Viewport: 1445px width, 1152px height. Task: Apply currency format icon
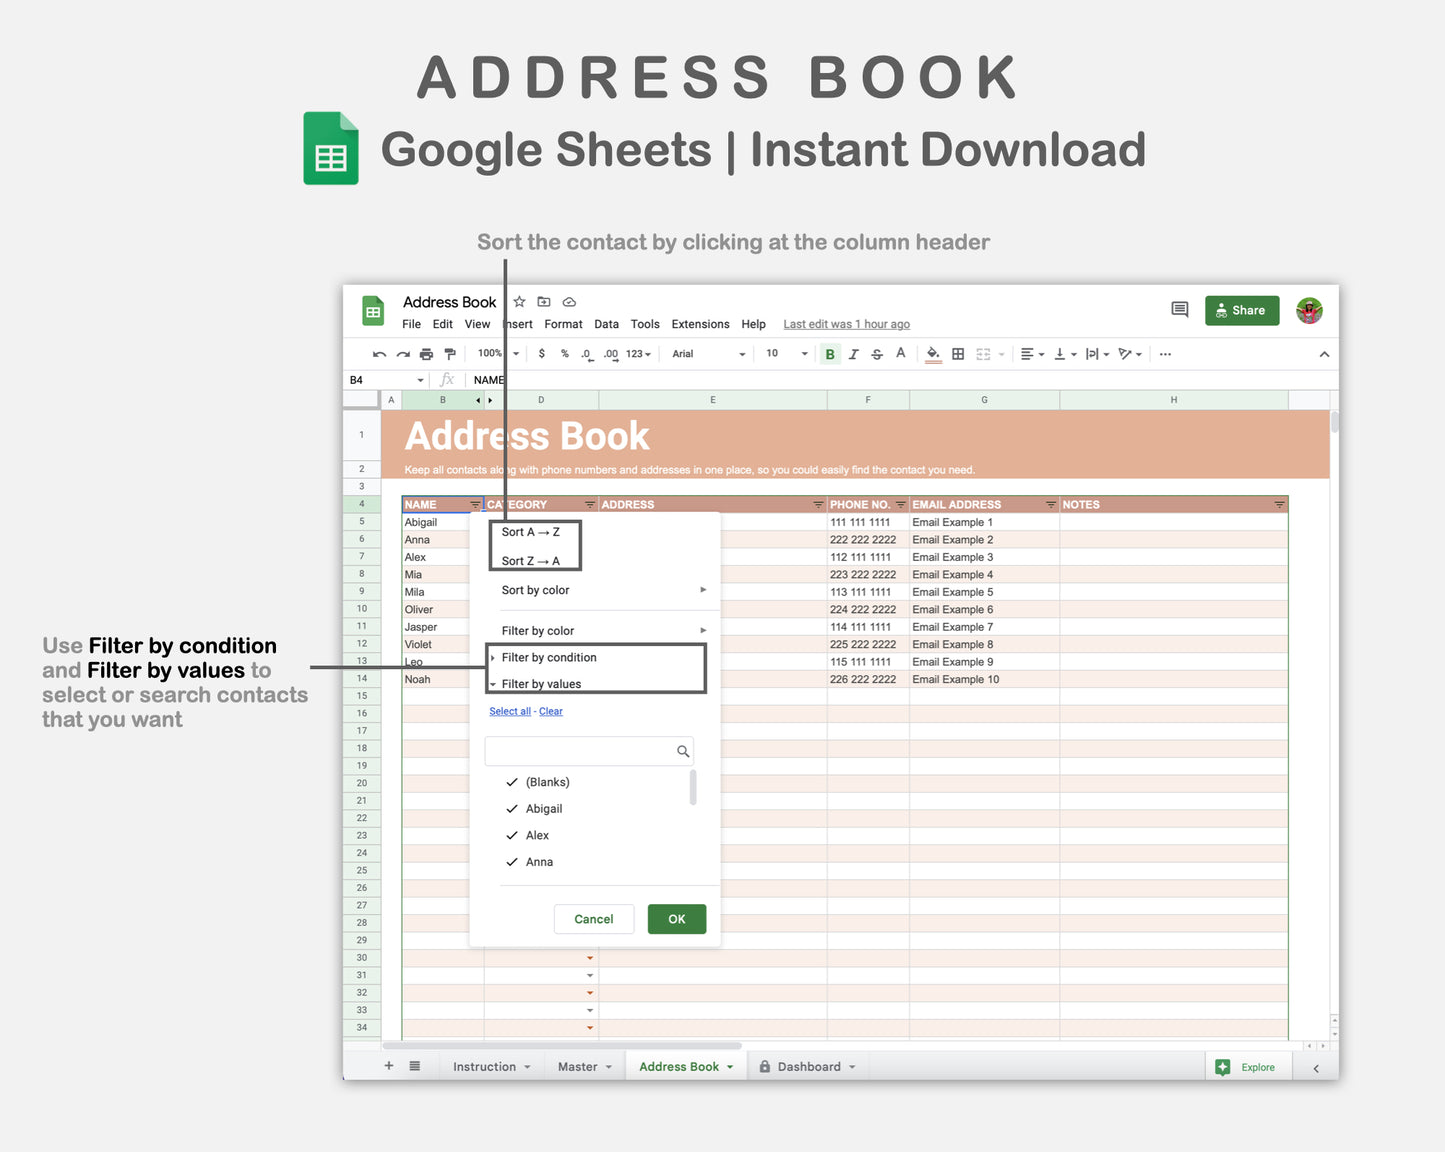click(541, 353)
